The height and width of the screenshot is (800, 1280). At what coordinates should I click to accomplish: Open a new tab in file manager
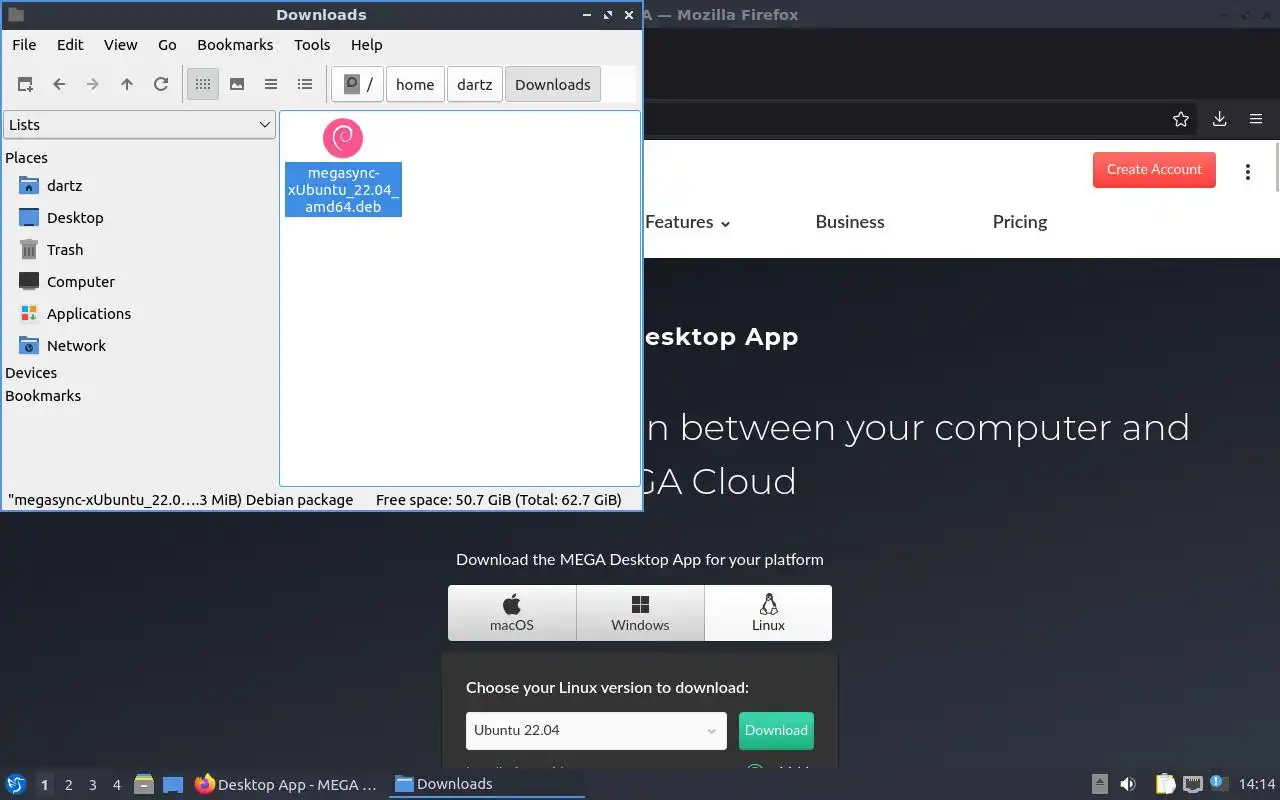25,85
